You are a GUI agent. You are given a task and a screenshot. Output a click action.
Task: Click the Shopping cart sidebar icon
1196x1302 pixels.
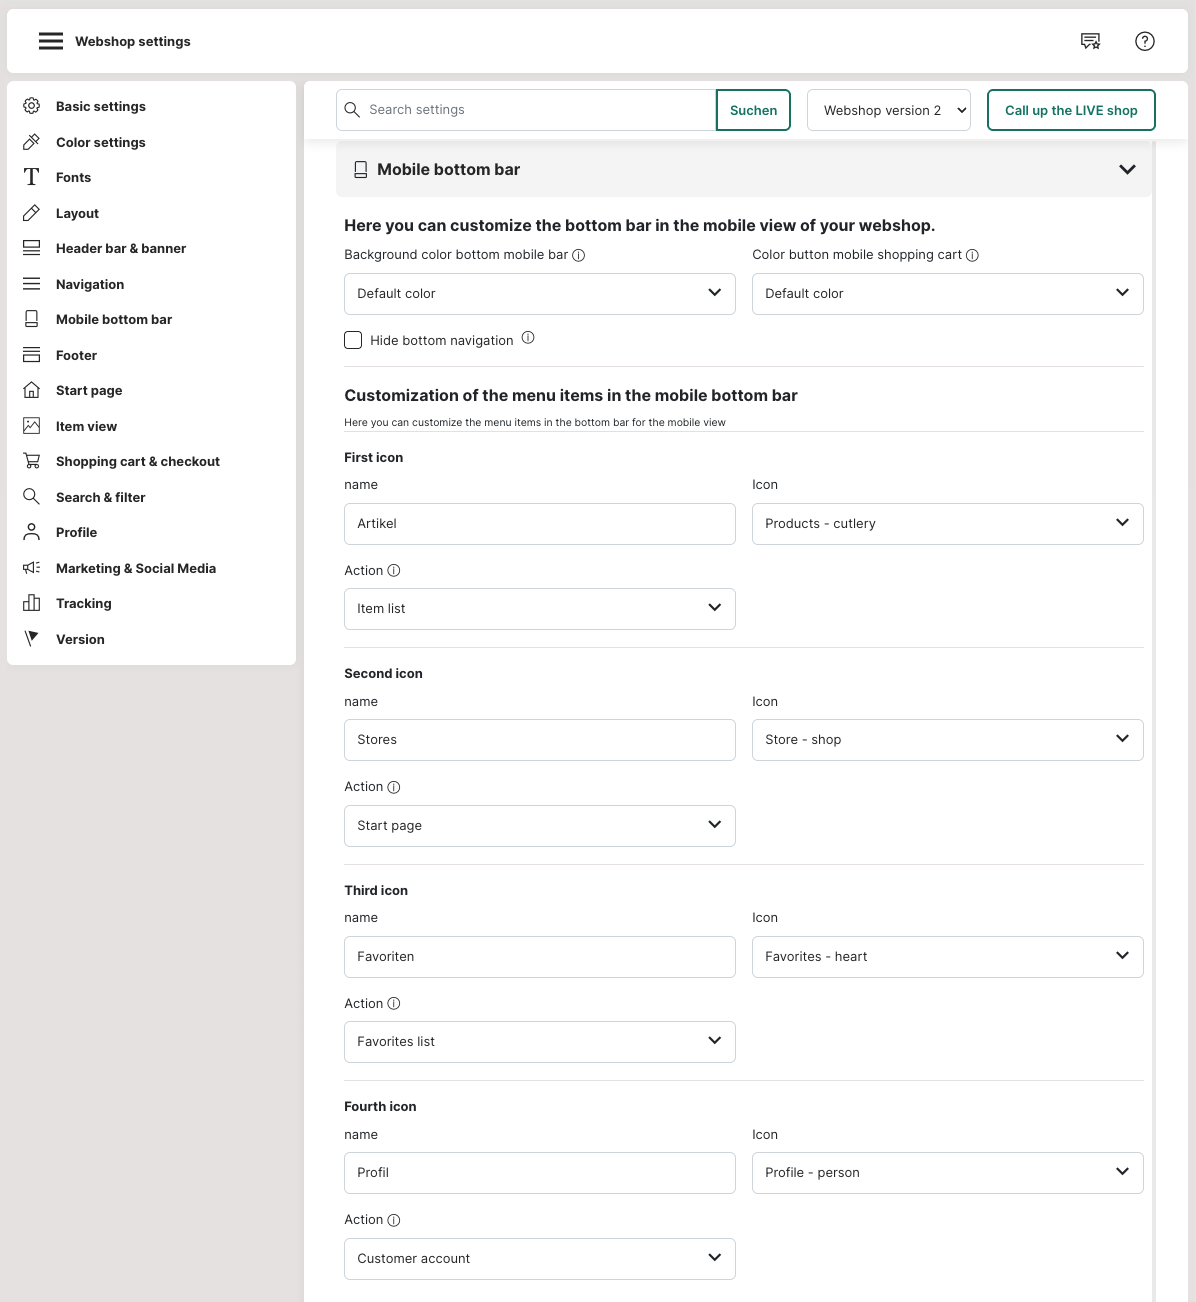[x=32, y=461]
